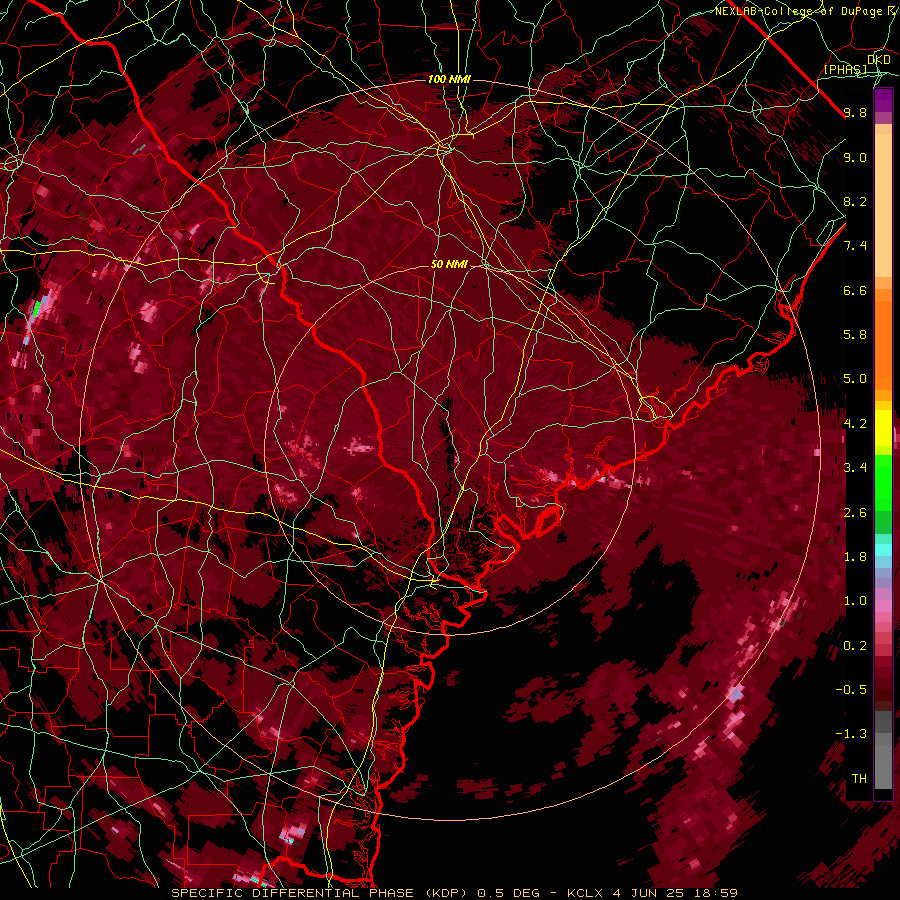The image size is (900, 900).
Task: Click the cyan segment of the color bar
Action: [883, 550]
